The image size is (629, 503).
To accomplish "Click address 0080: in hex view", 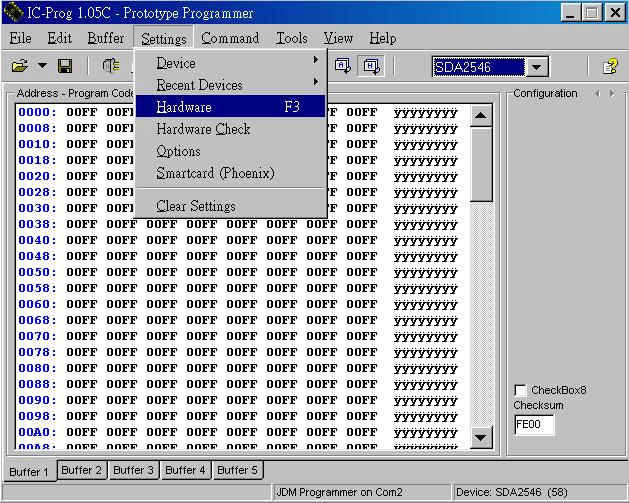I will click(37, 368).
